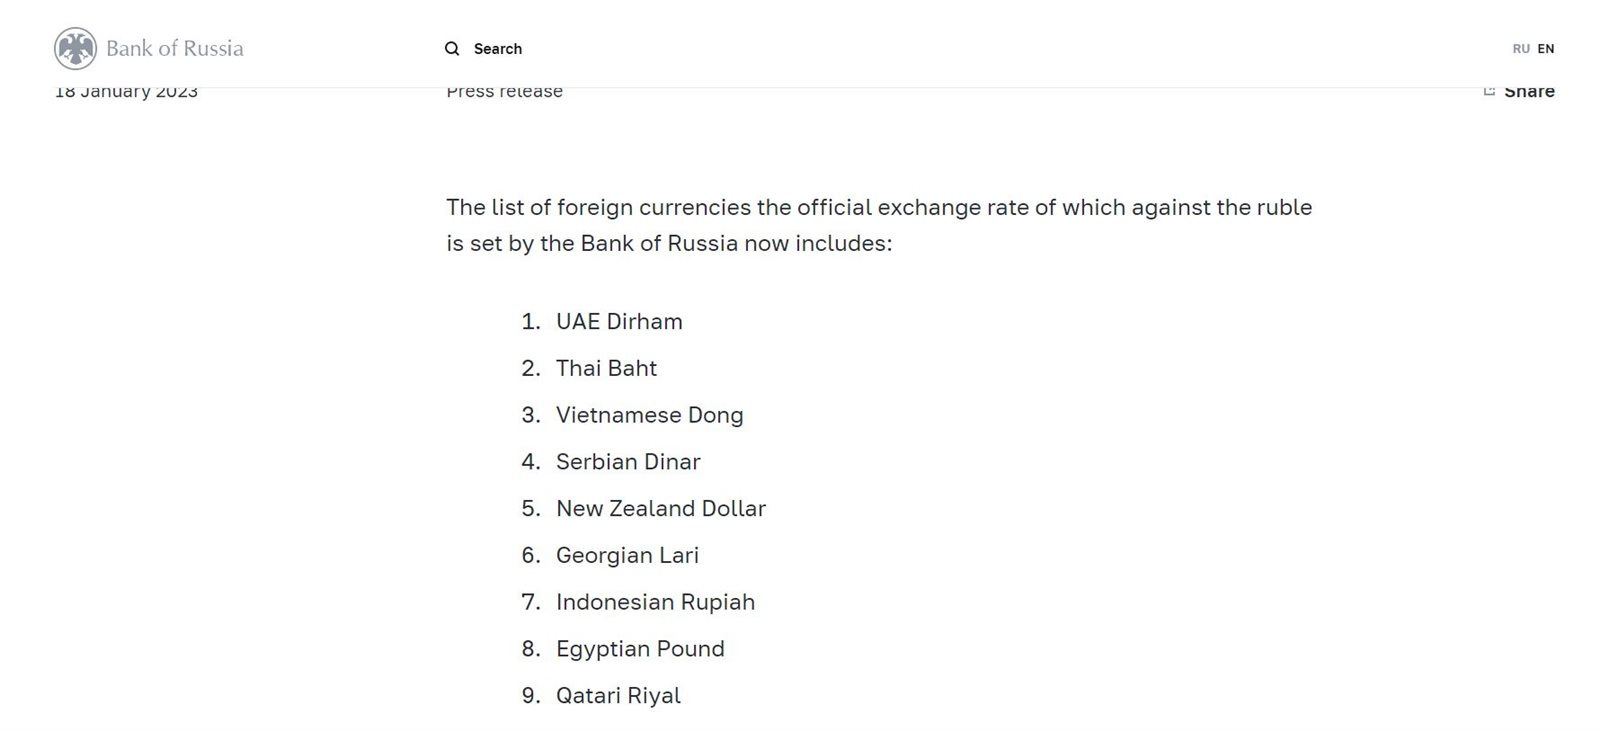Click the Press release category label
Screen dimensions: 1600x731
pyautogui.click(x=504, y=92)
